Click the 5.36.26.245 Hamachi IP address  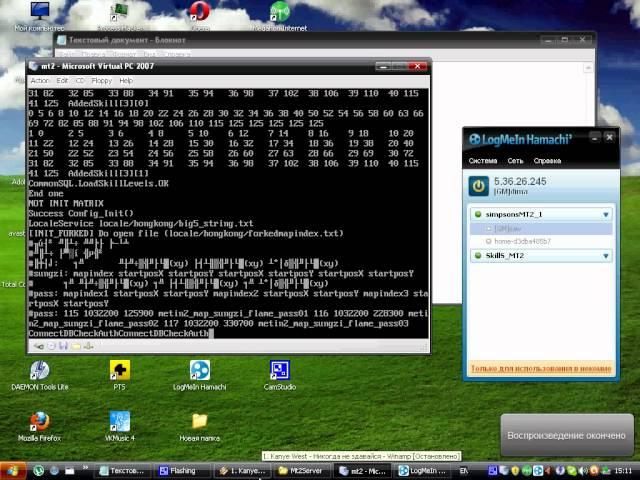(x=520, y=182)
